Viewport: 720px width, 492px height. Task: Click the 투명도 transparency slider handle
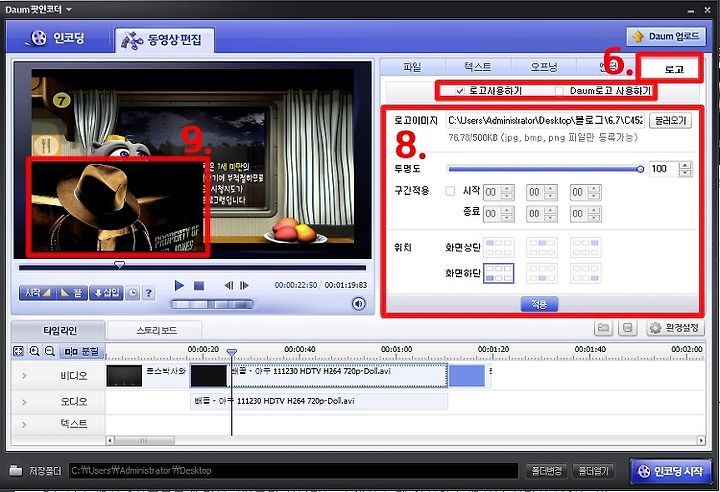point(640,169)
